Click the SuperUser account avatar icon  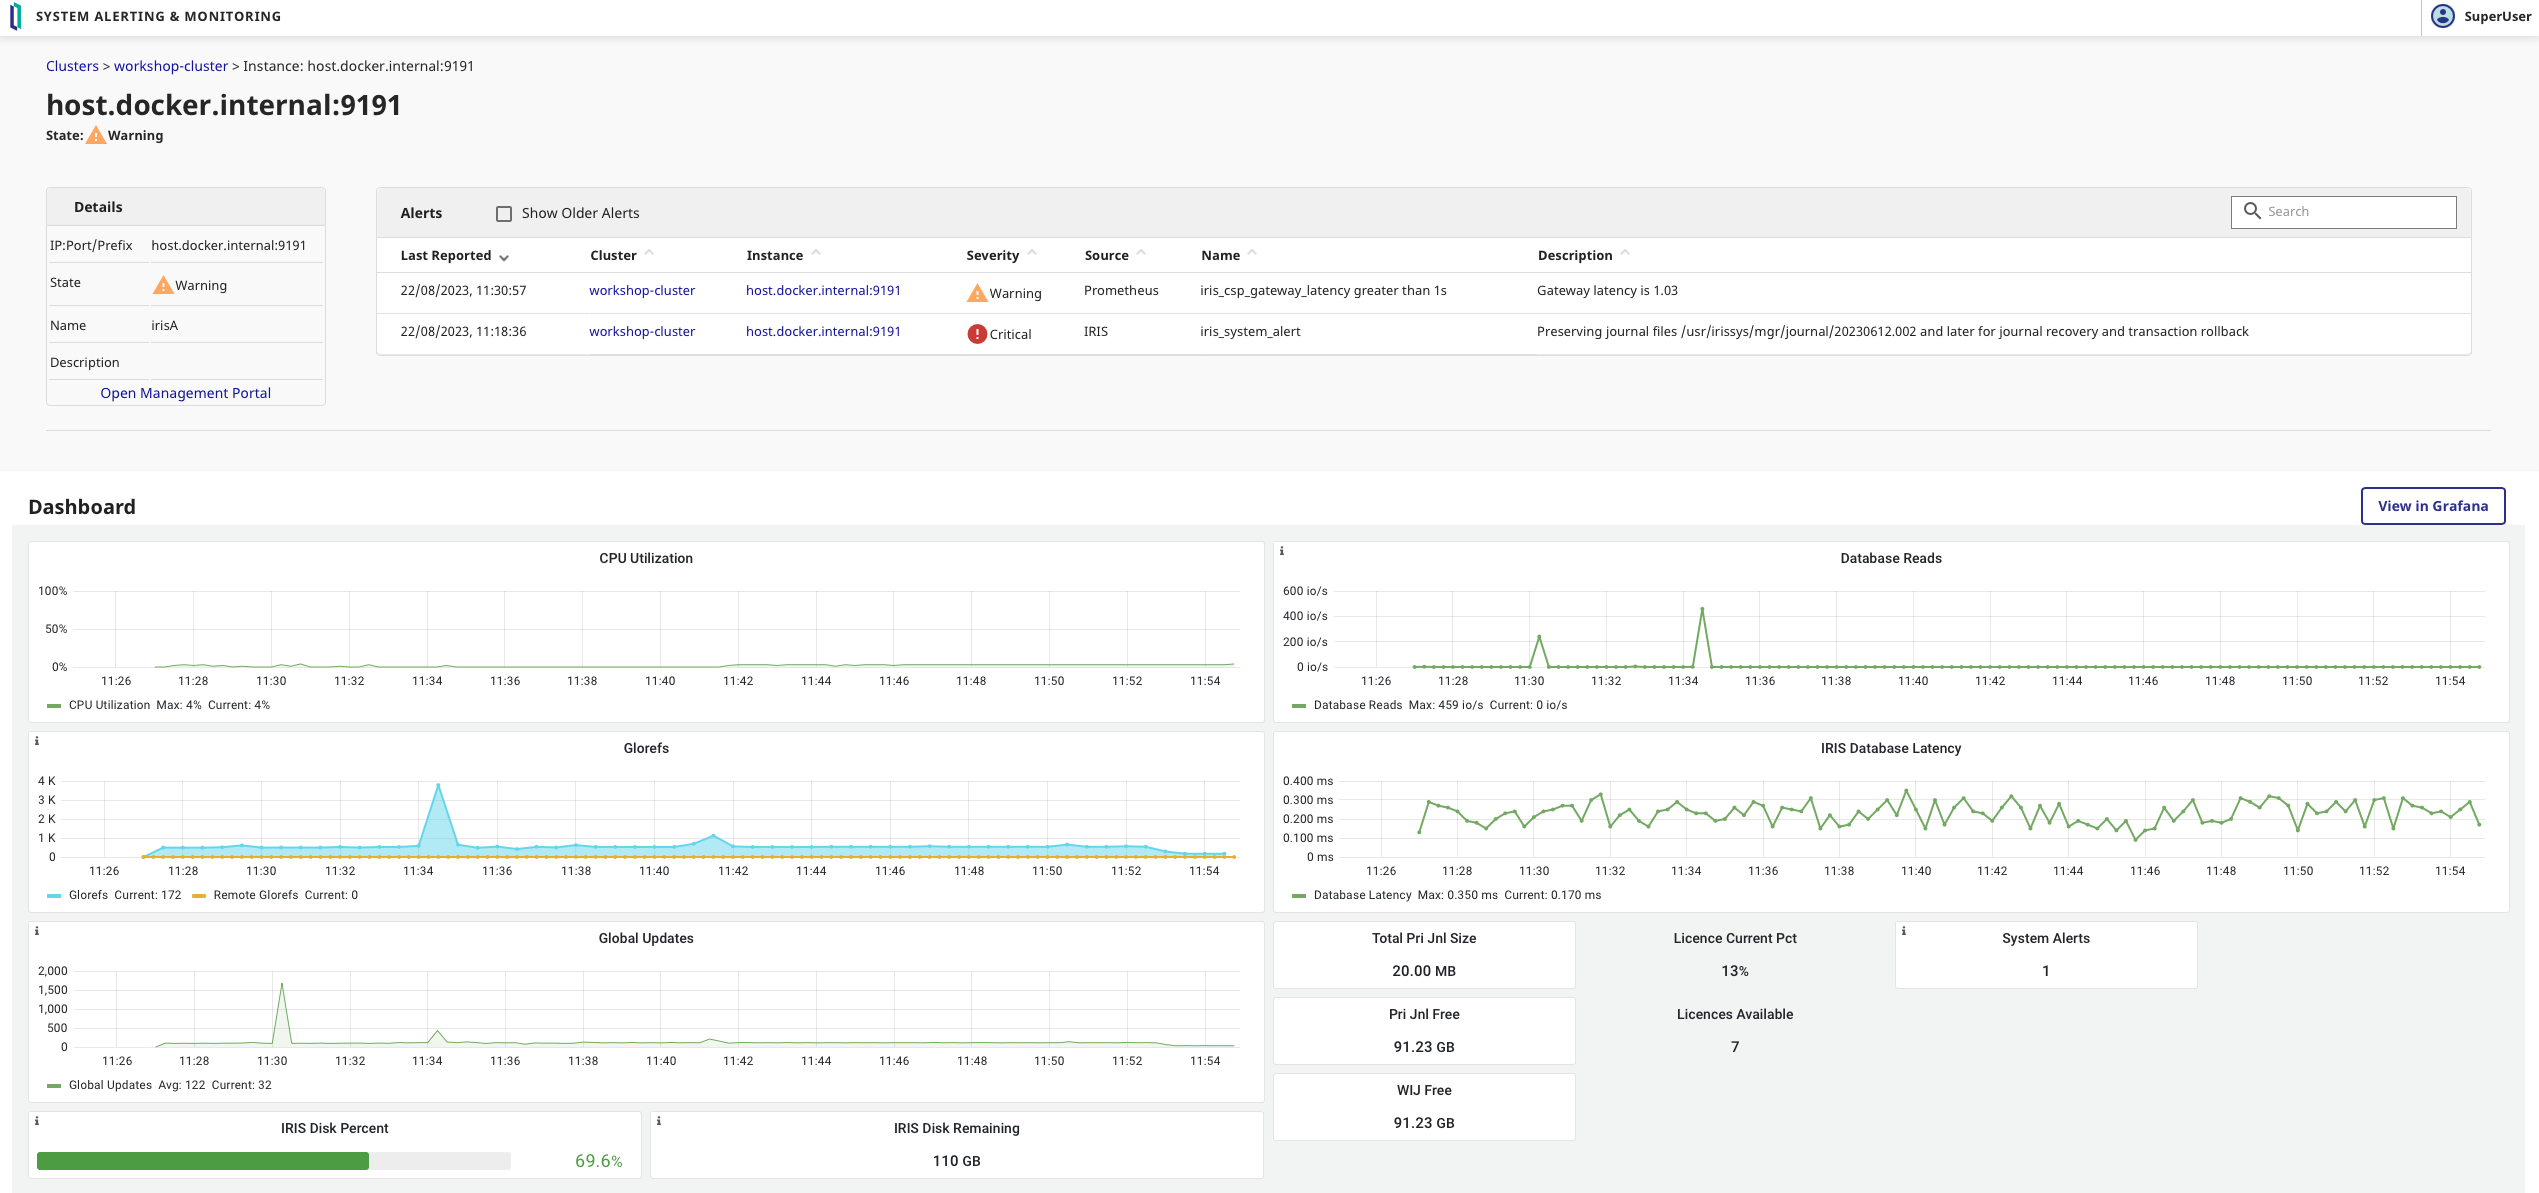coord(2442,16)
